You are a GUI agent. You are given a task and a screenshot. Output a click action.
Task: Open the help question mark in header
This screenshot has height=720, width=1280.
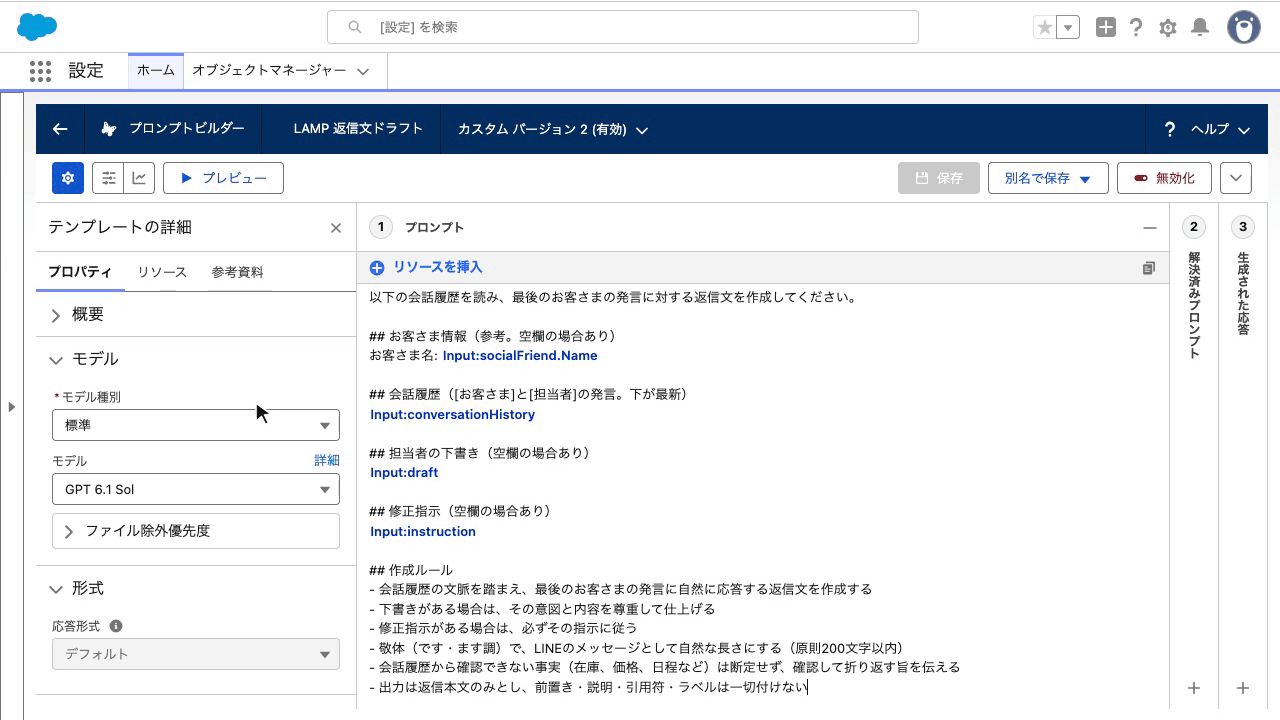tap(1136, 28)
